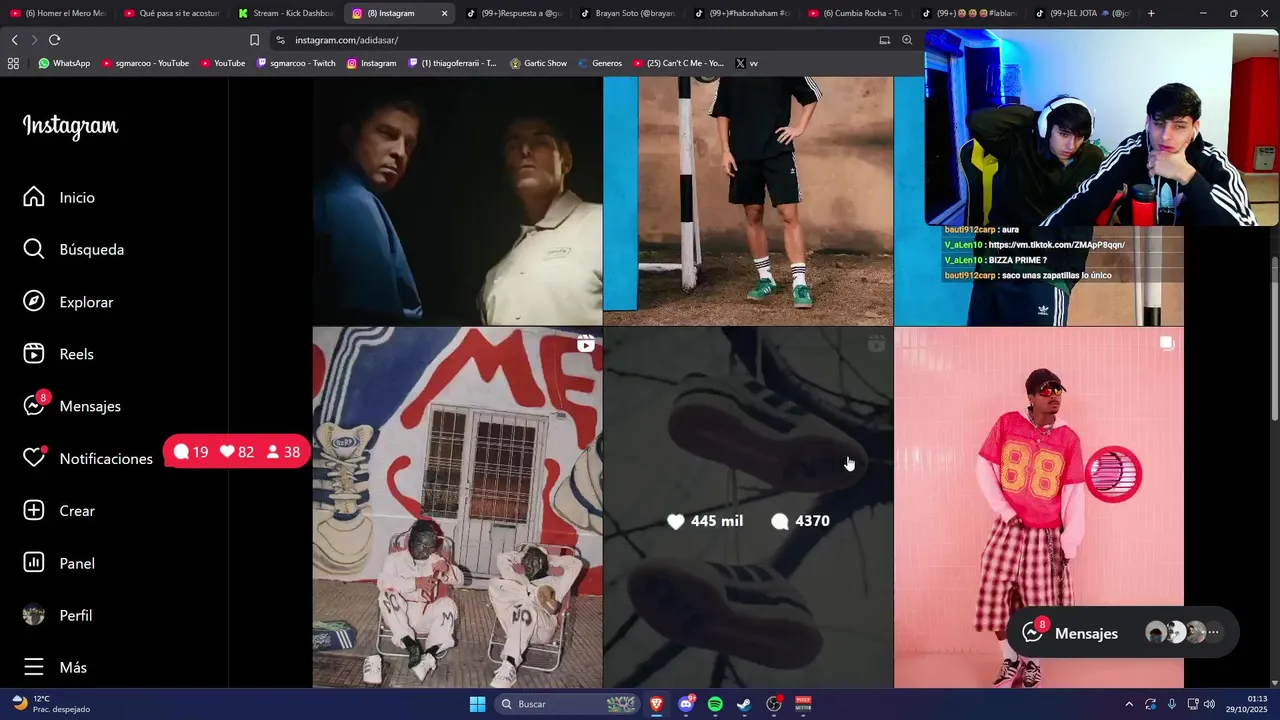This screenshot has width=1280, height=720.
Task: Switch to the Brayan Soto TikTok tab
Action: [628, 13]
